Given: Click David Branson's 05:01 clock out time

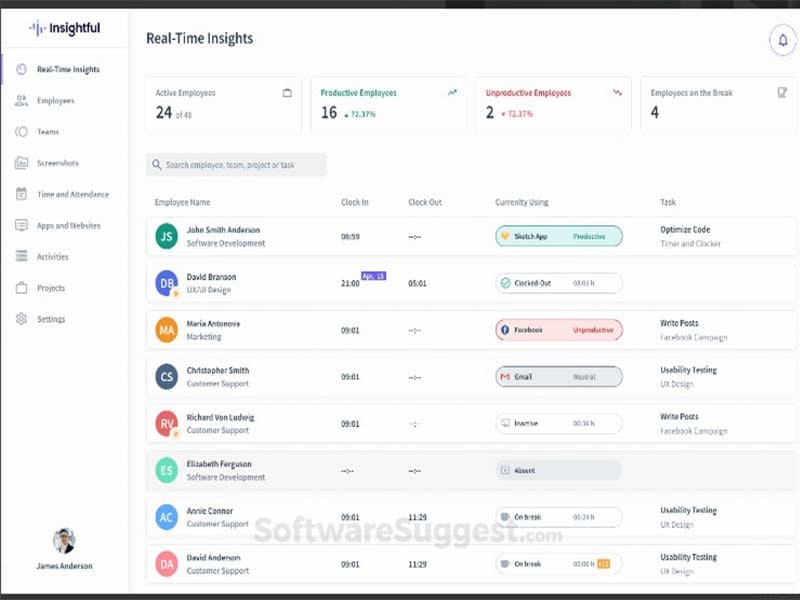Looking at the screenshot, I should tap(417, 283).
